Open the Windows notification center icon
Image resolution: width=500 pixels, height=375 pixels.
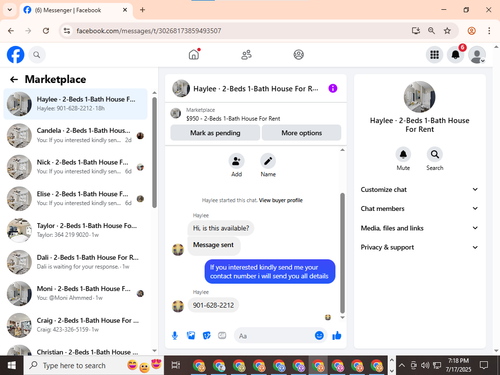click(484, 365)
